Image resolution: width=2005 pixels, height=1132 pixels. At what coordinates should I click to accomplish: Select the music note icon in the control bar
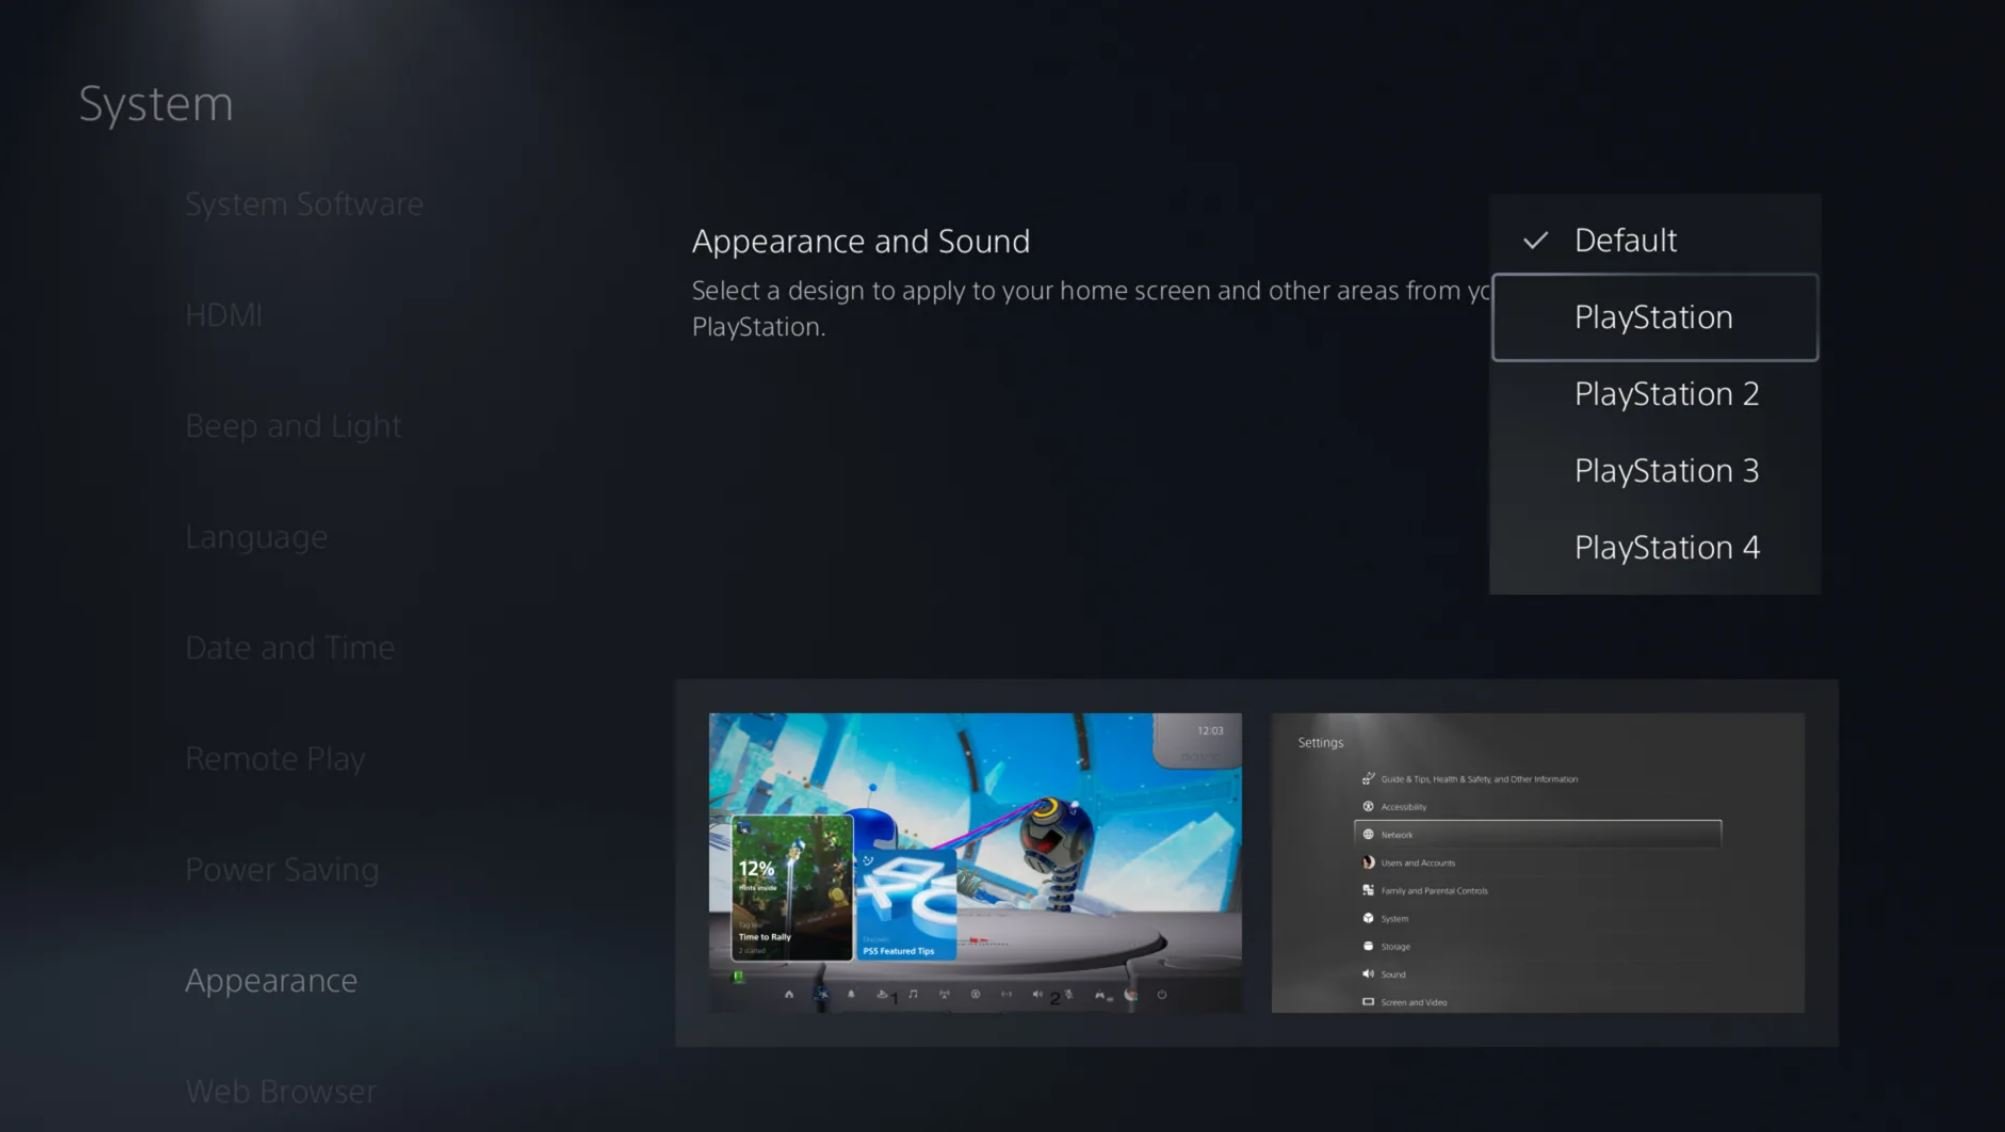point(914,993)
